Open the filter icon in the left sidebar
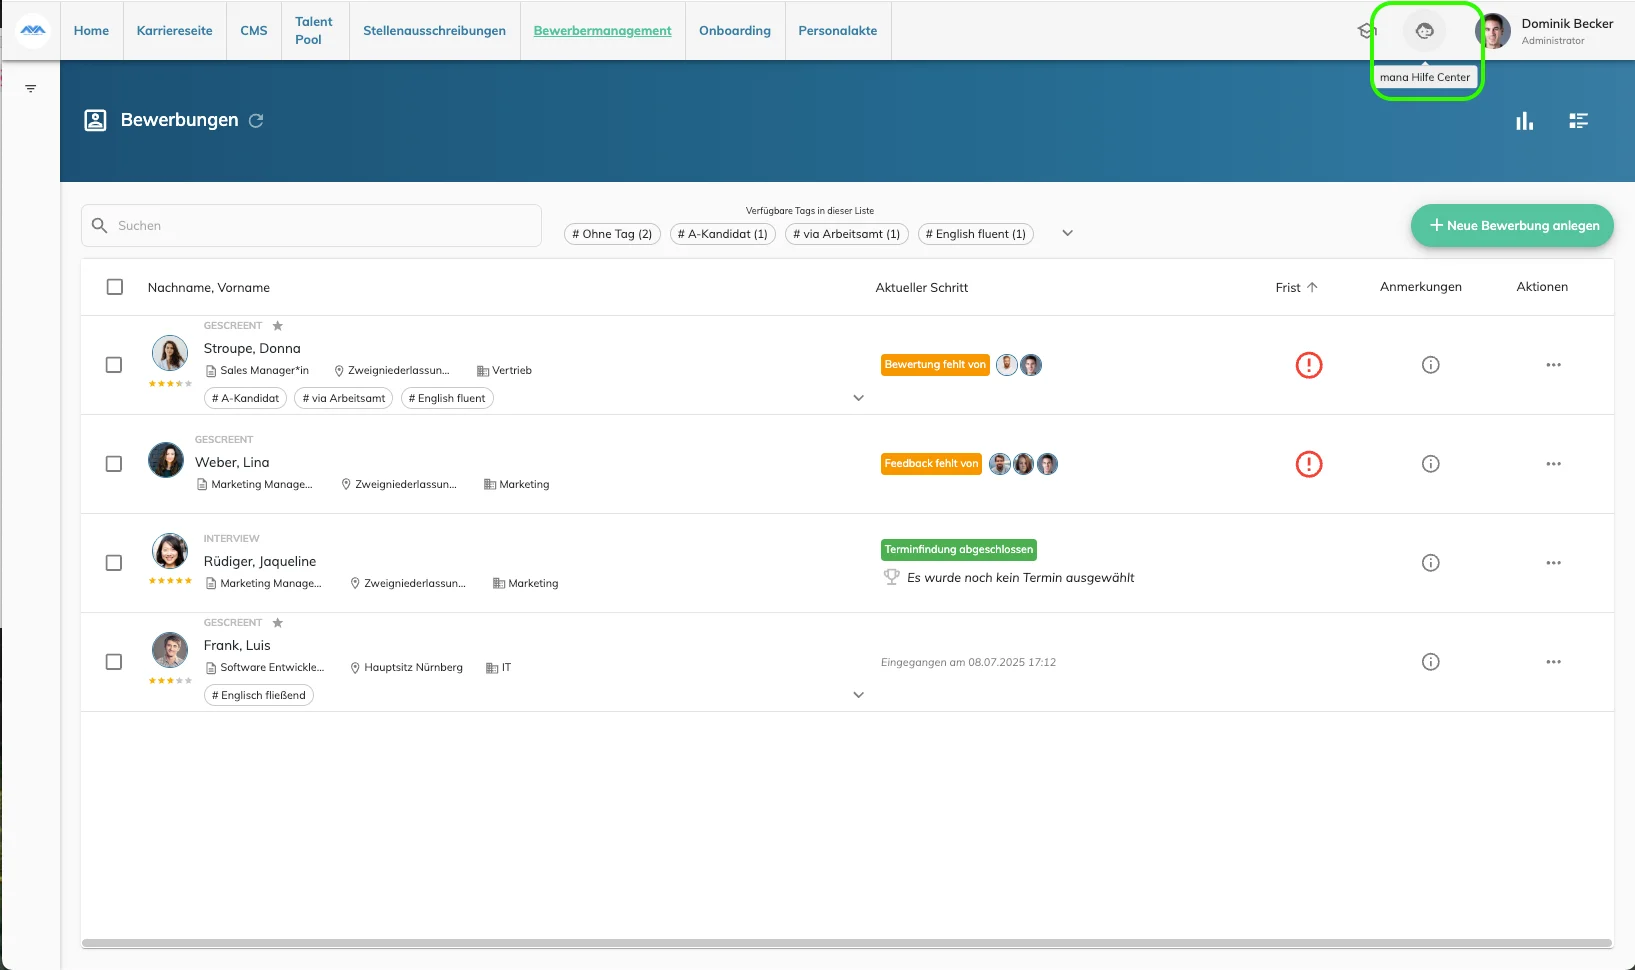Screen dimensions: 1635x970 click(x=31, y=89)
